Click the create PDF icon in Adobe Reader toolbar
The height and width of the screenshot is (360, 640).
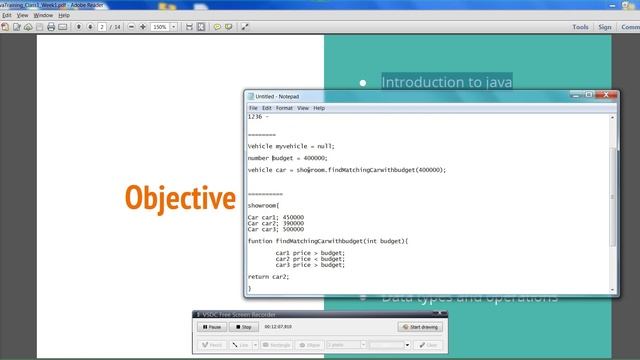(5, 27)
